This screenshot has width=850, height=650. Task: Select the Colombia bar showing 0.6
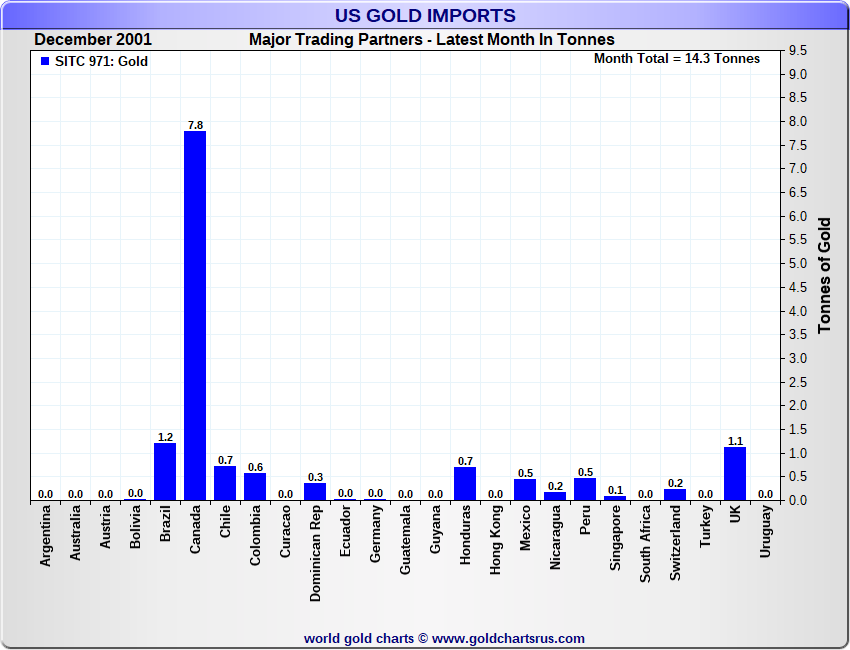click(255, 486)
